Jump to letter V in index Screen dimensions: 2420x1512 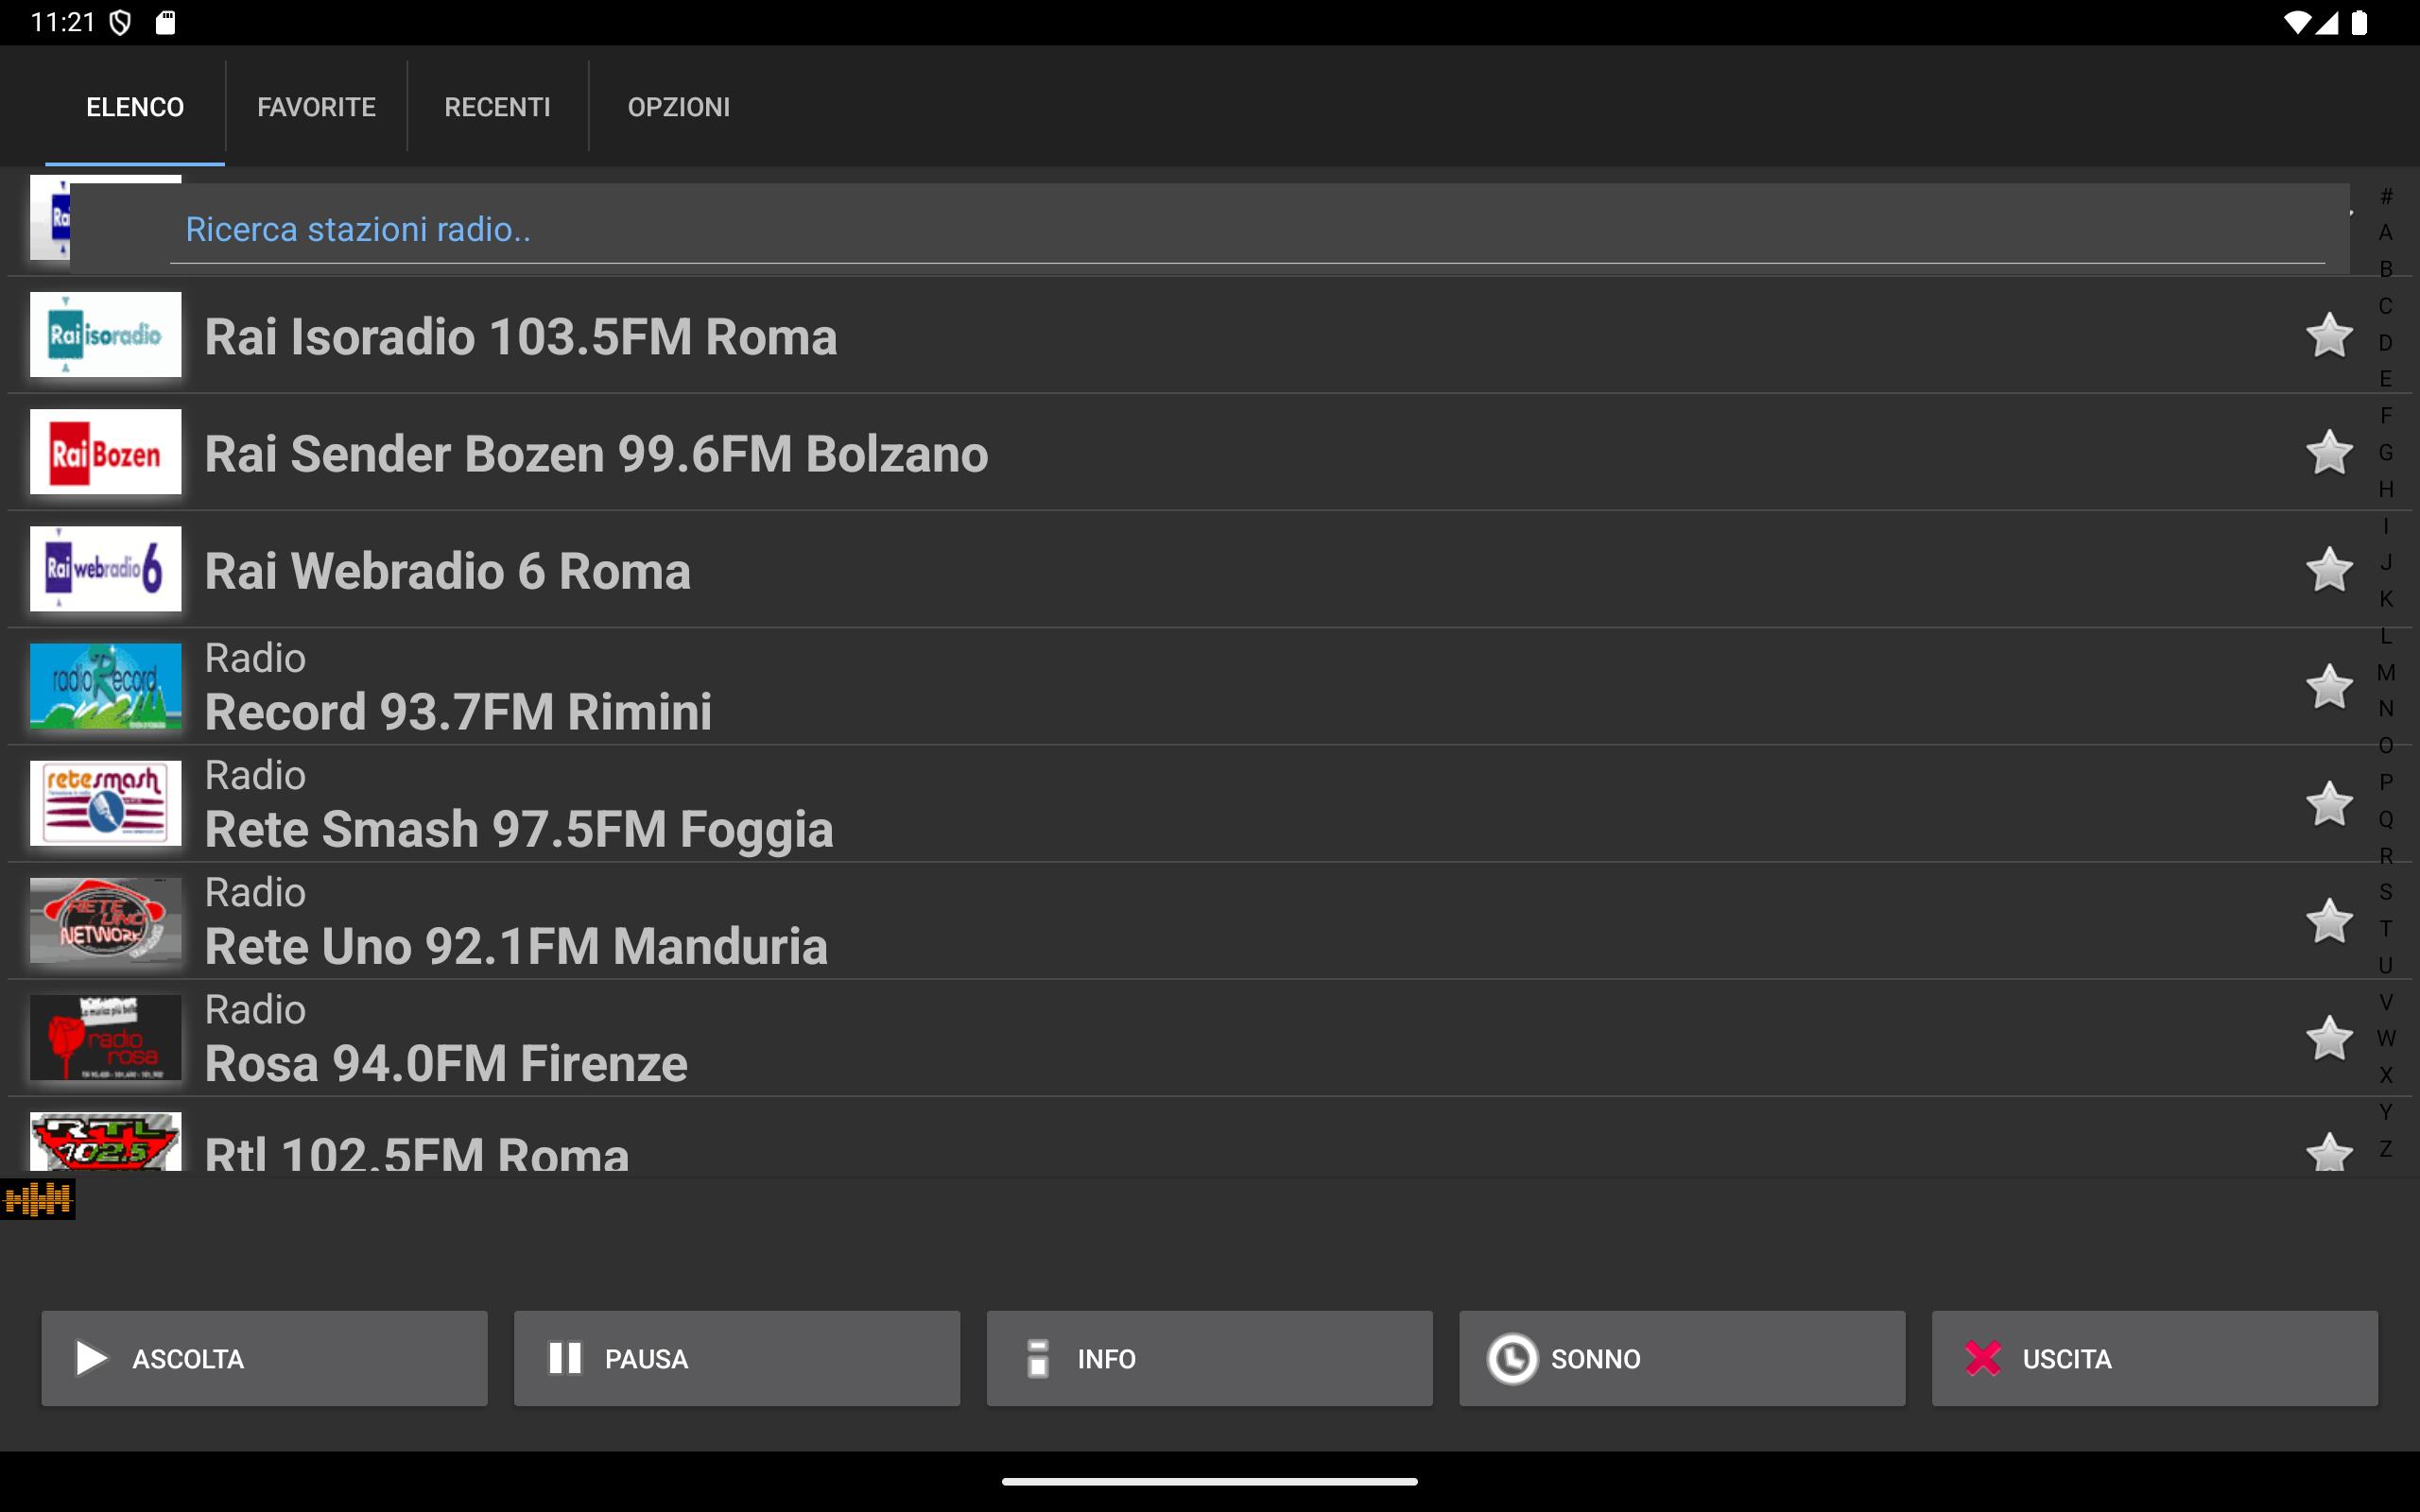2386,1002
